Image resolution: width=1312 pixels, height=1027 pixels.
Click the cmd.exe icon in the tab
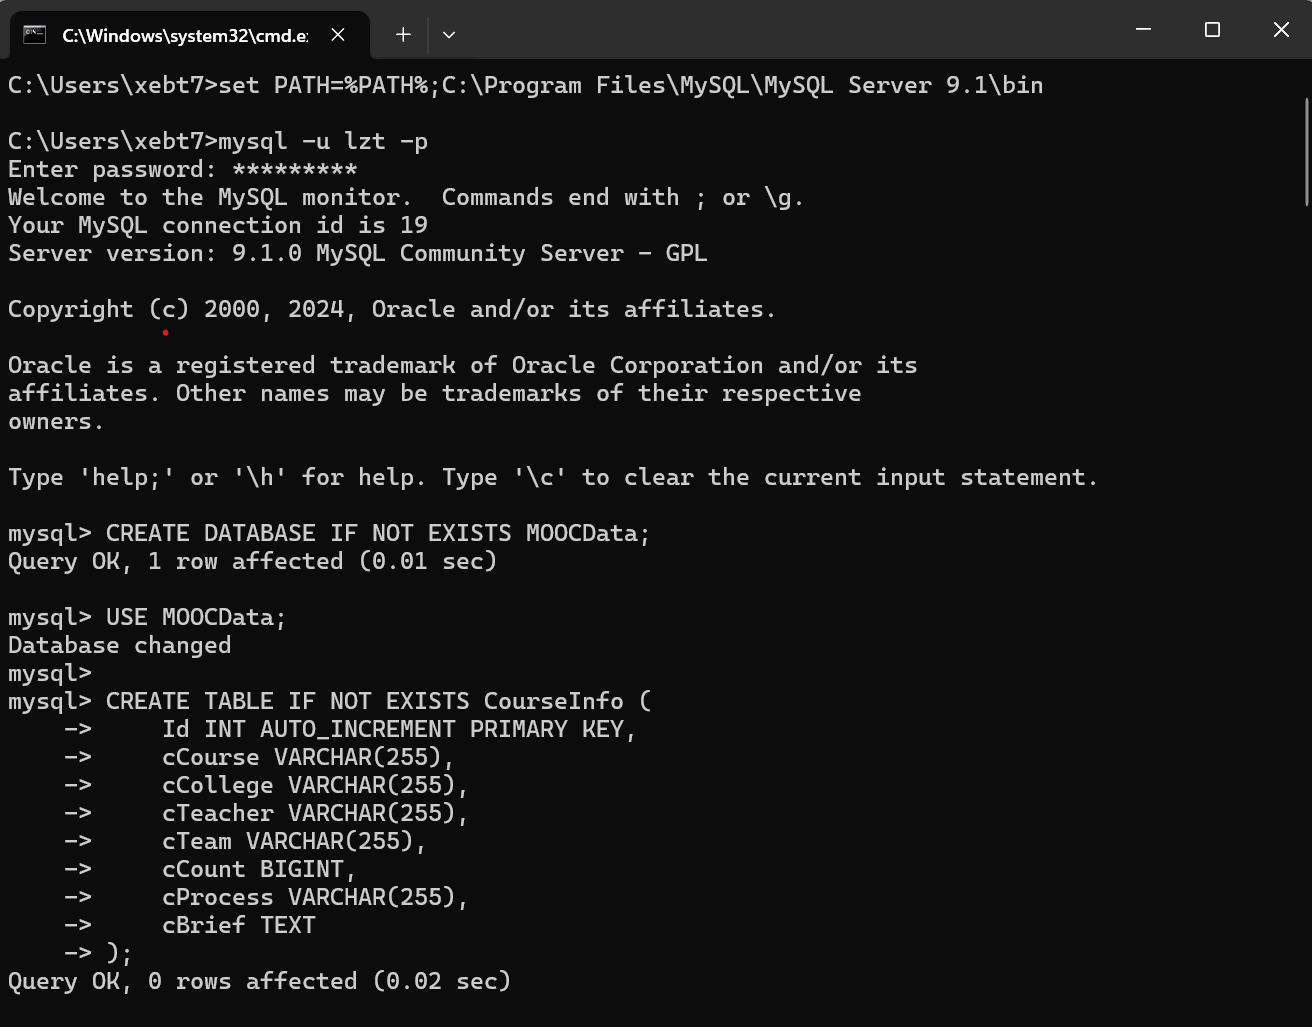(35, 35)
